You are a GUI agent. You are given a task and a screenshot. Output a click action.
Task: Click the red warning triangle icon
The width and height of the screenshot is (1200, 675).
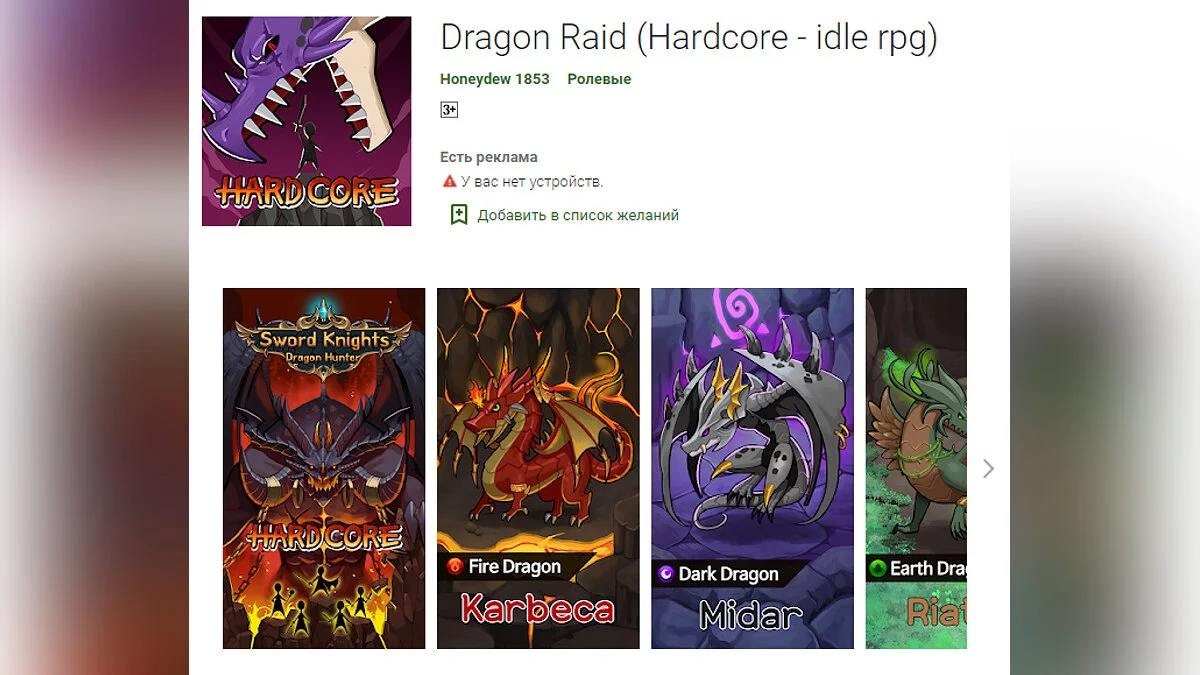[449, 182]
